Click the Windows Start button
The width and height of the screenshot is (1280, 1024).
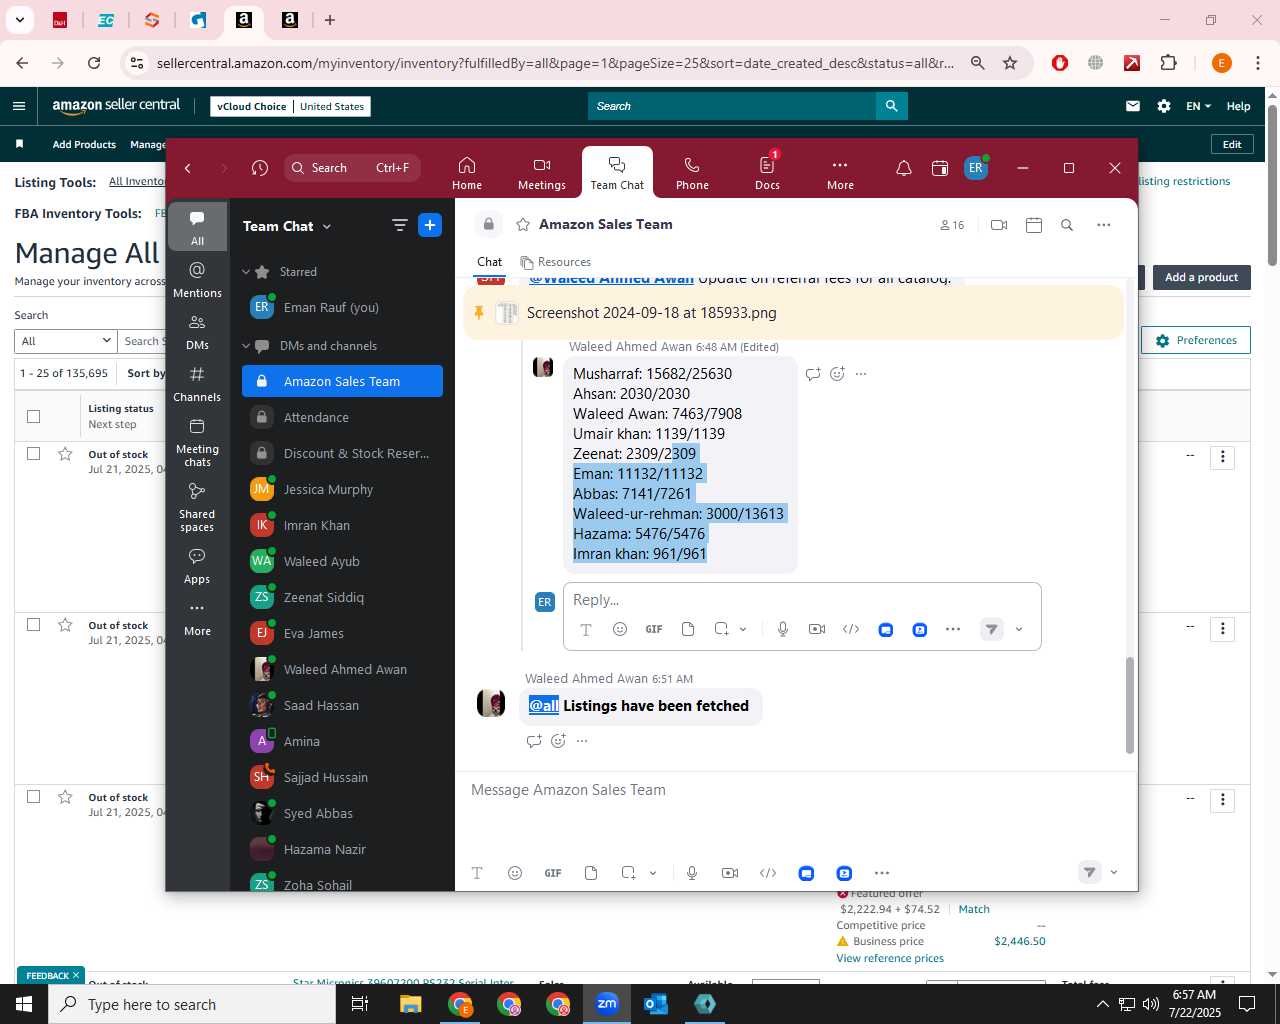point(24,1004)
